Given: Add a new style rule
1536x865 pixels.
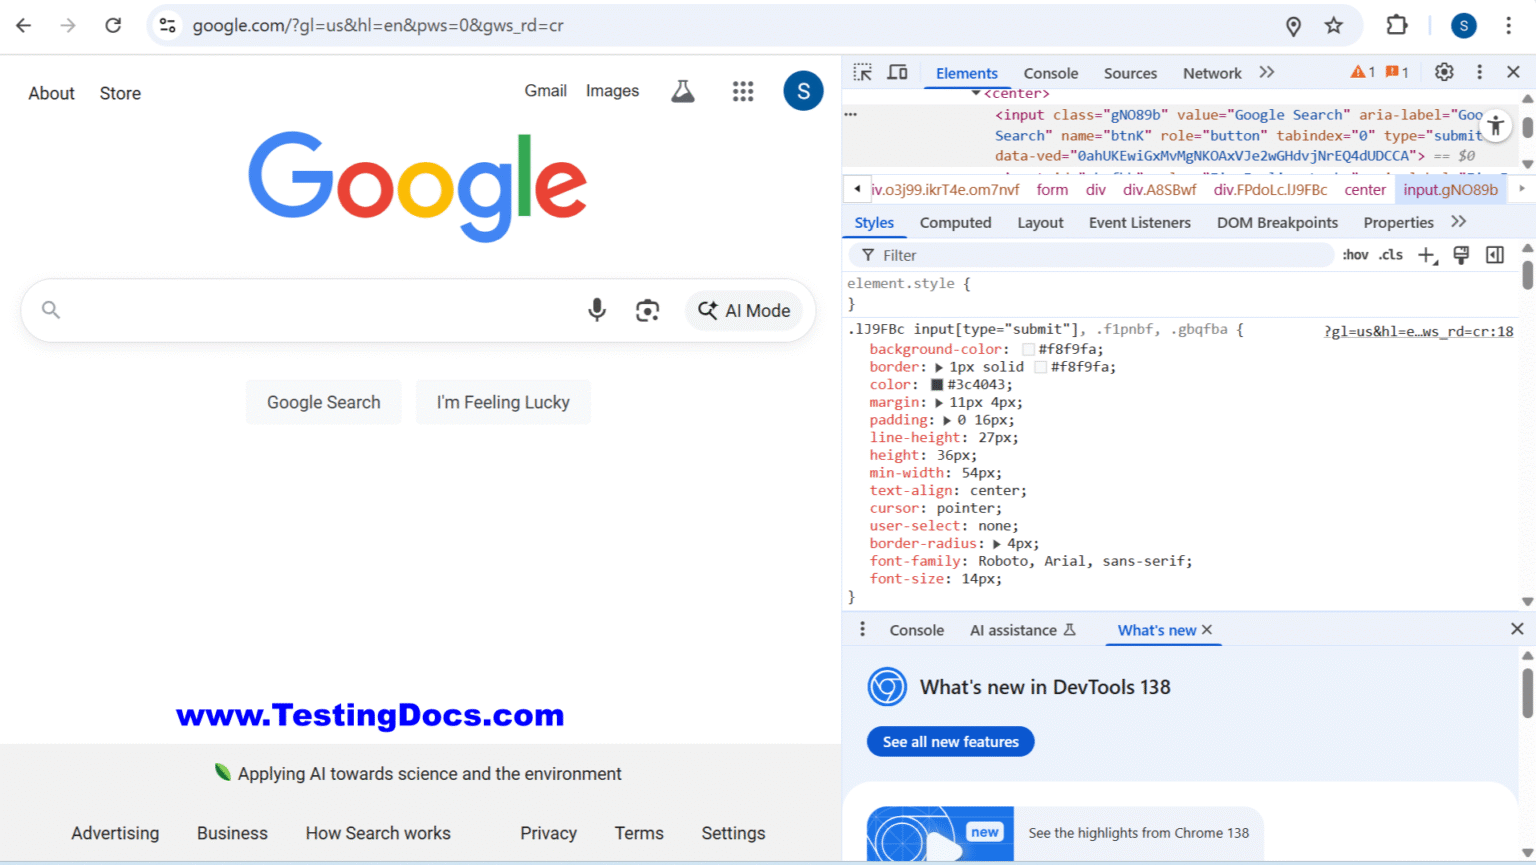Looking at the screenshot, I should [x=1427, y=255].
